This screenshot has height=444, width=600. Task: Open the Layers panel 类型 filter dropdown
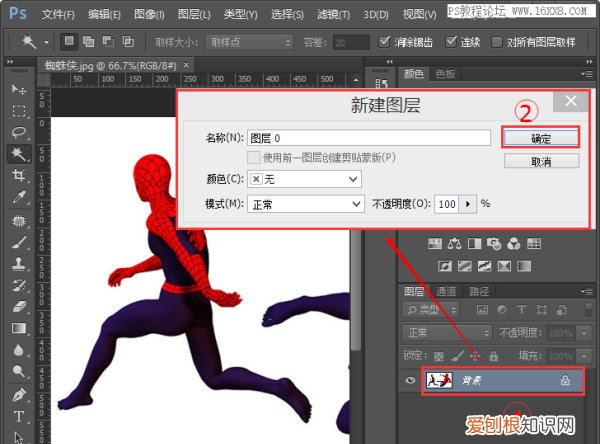click(x=430, y=310)
